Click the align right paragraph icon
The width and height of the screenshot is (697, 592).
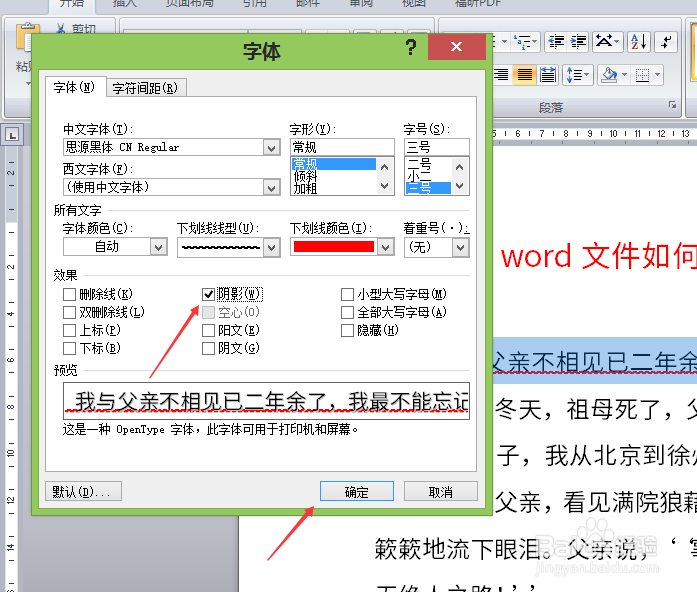(502, 75)
